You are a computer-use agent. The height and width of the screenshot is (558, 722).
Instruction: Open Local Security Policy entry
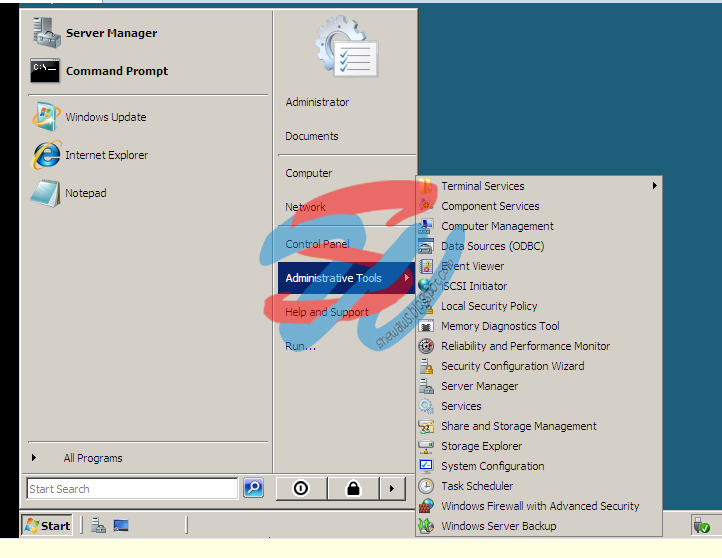point(539,306)
